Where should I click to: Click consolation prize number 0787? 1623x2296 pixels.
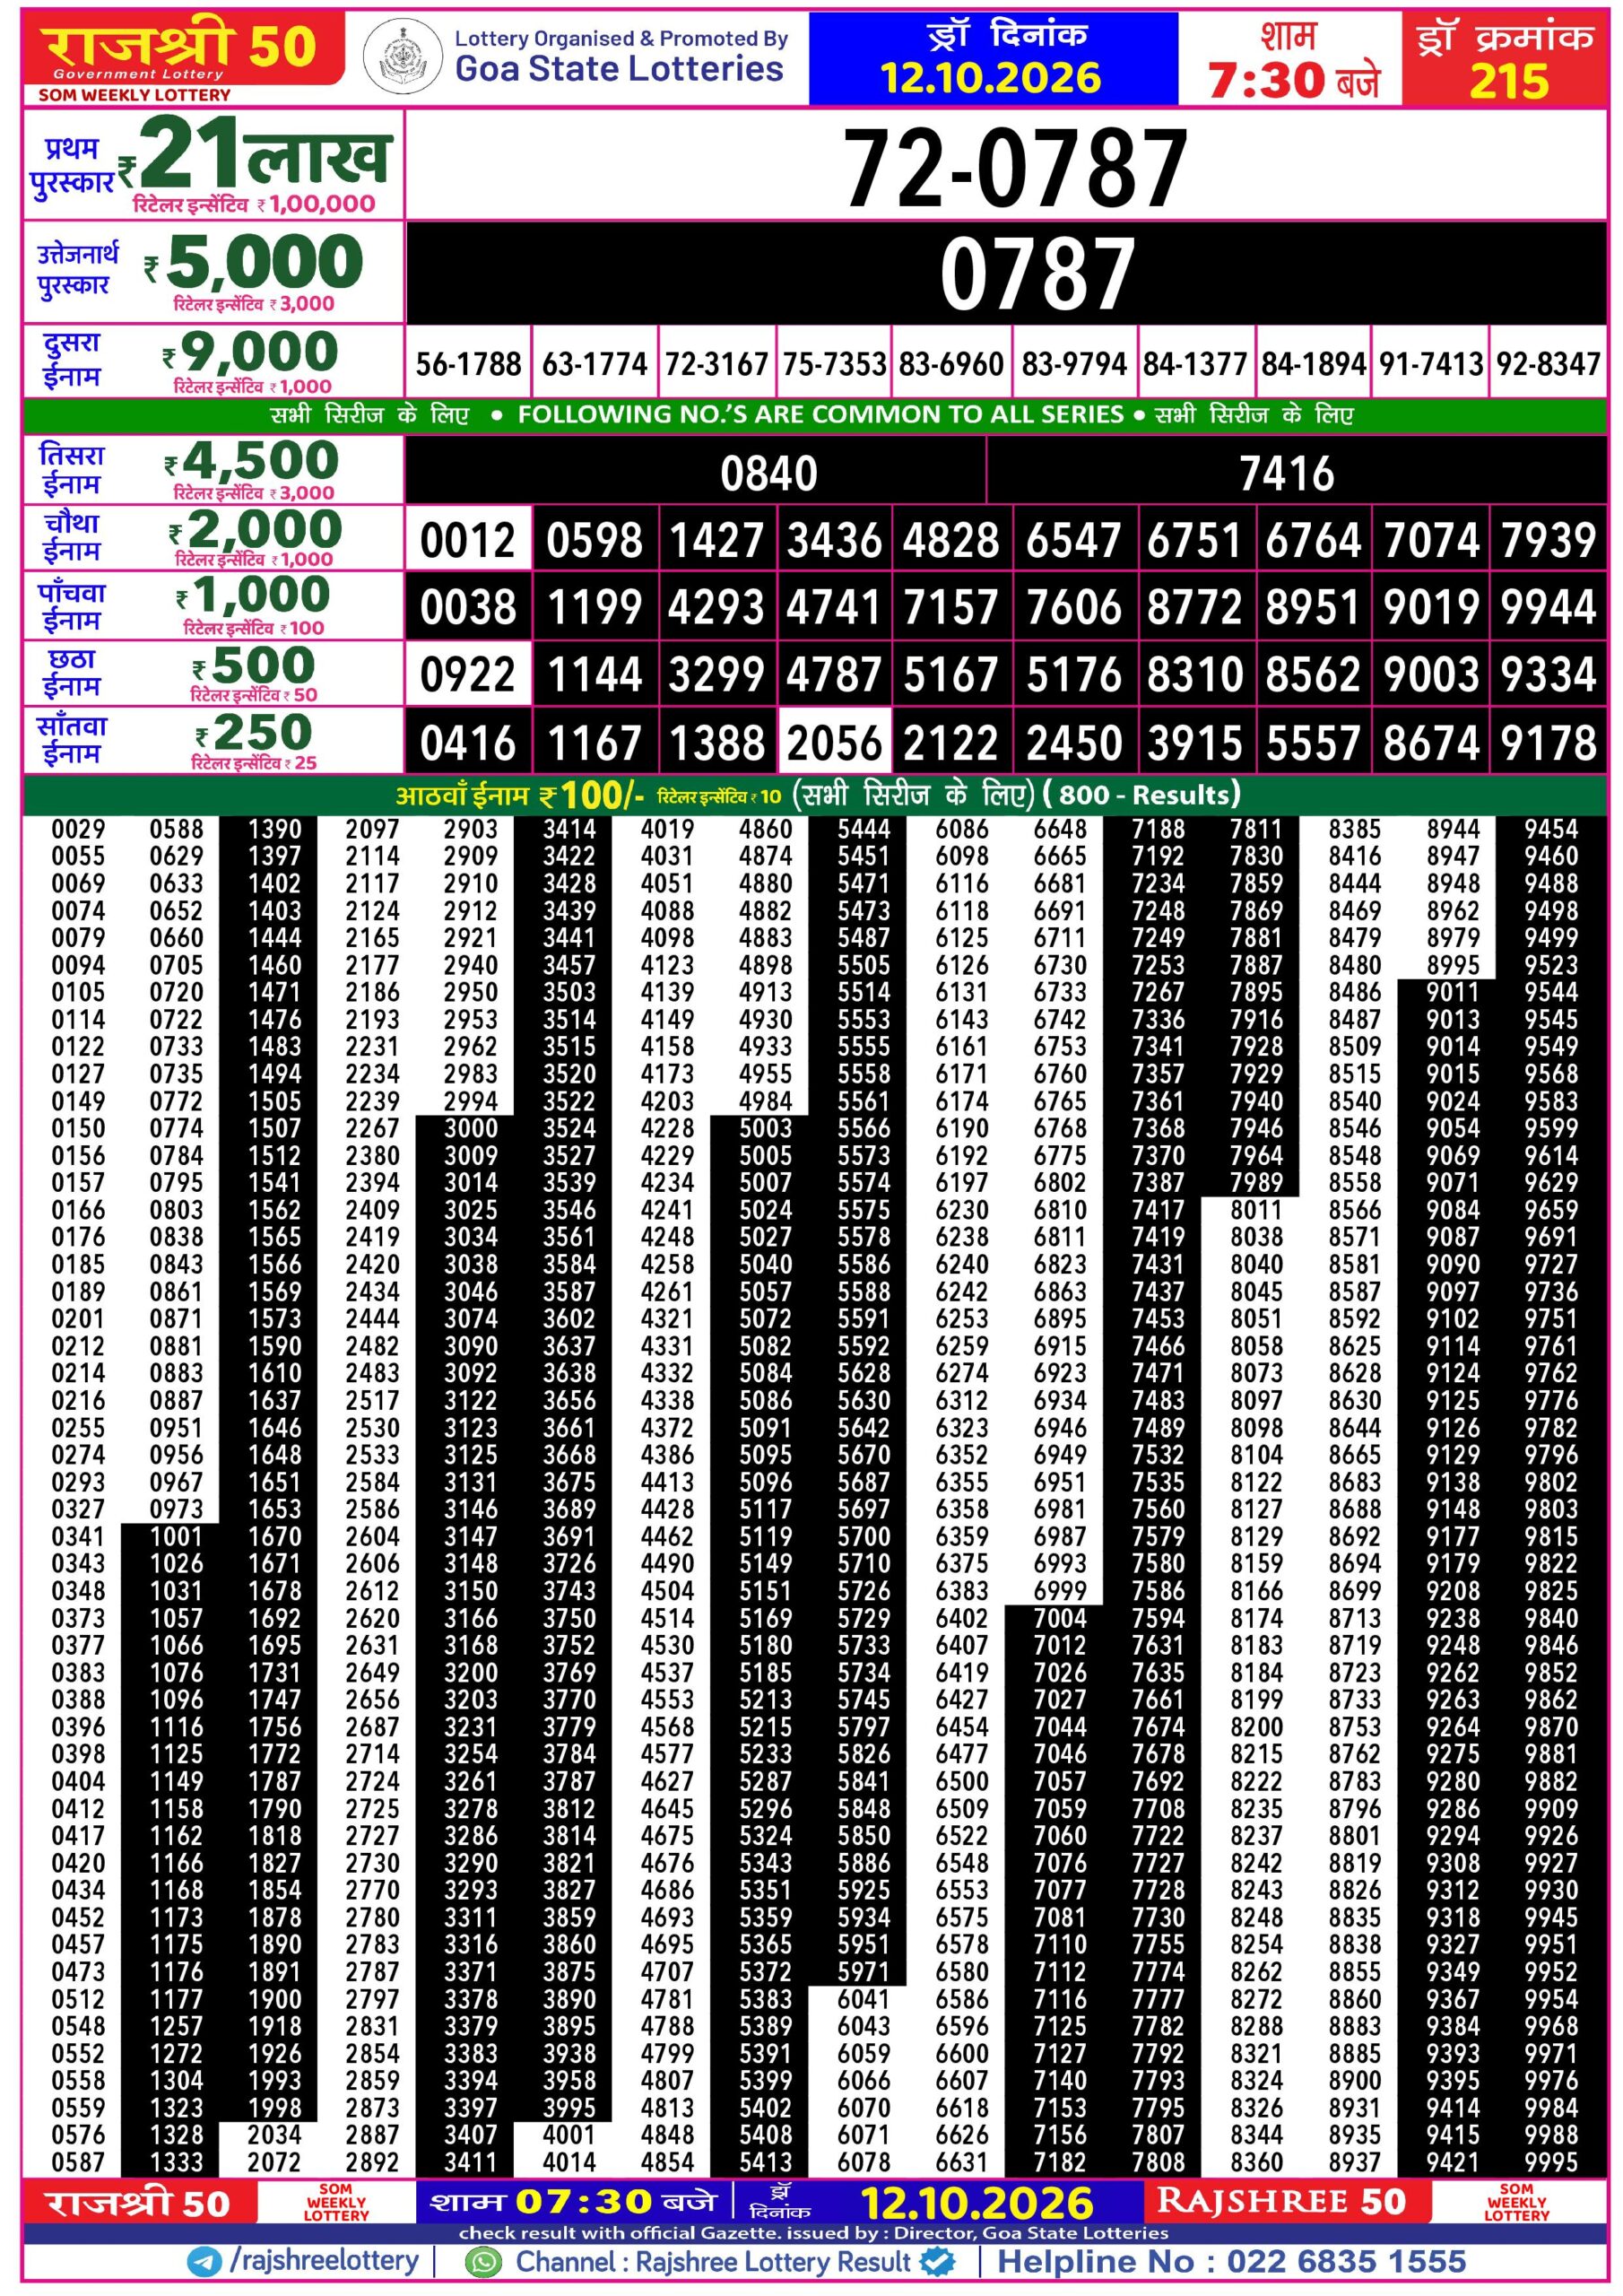click(x=1037, y=274)
